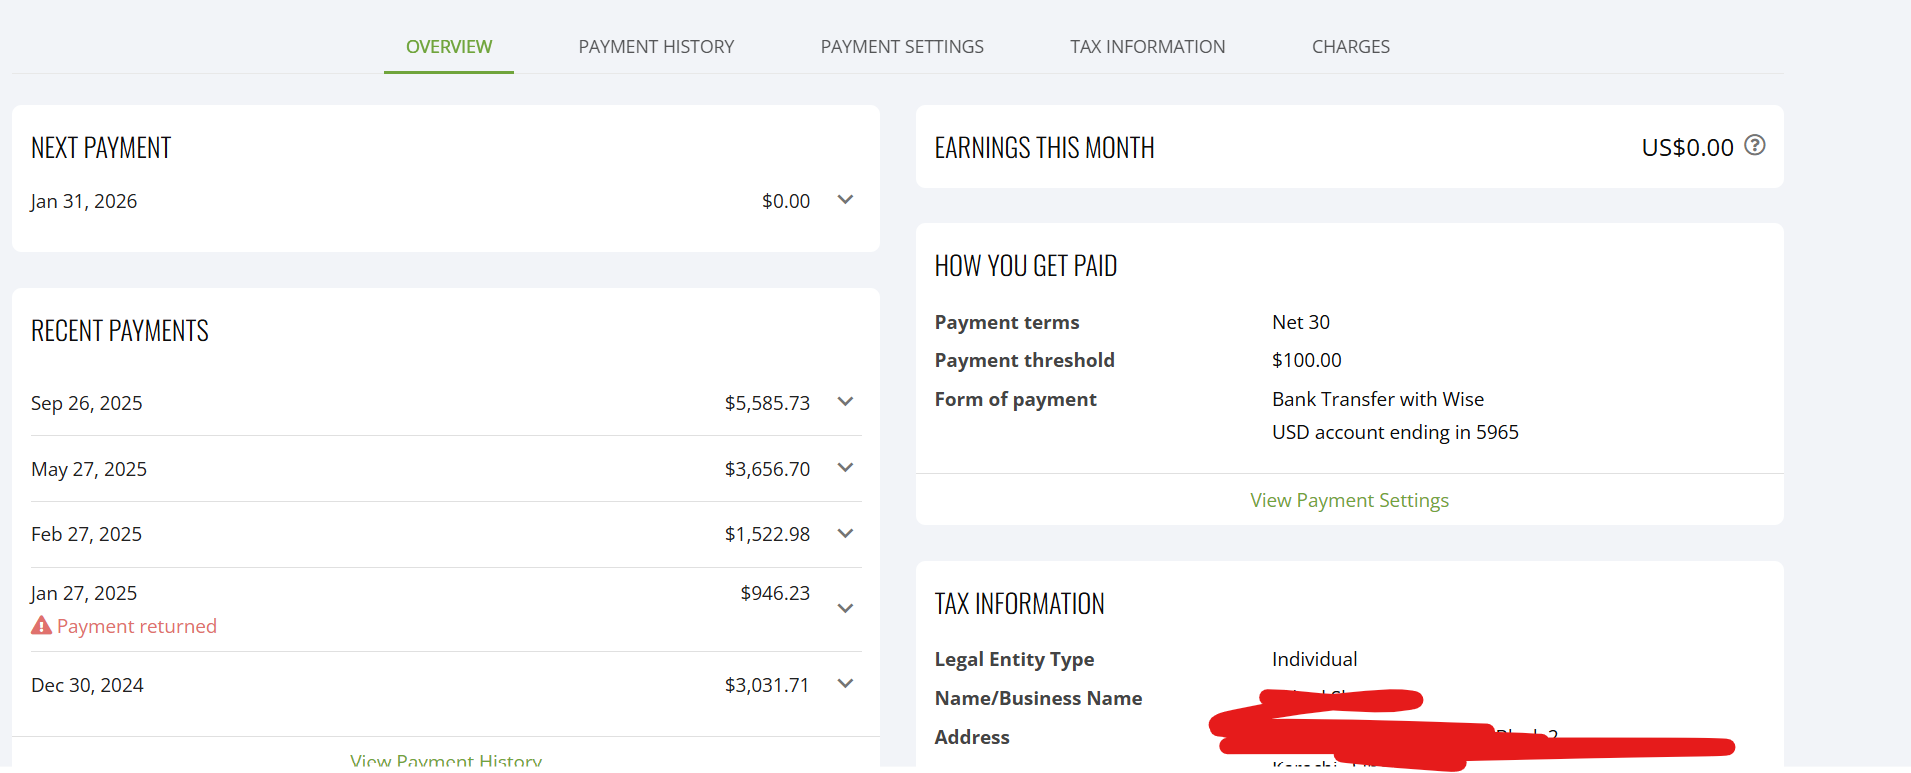Click the View Payment History link
Image resolution: width=1911 pixels, height=773 pixels.
coord(446,760)
